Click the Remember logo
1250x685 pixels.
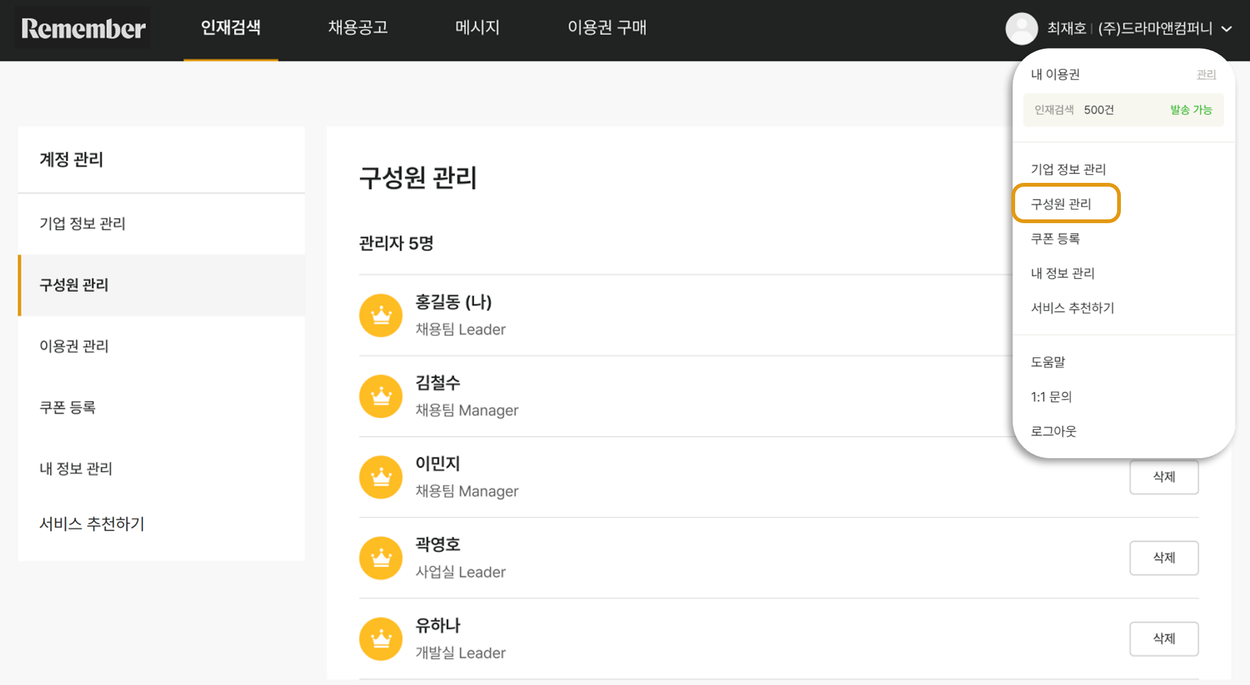(x=83, y=28)
